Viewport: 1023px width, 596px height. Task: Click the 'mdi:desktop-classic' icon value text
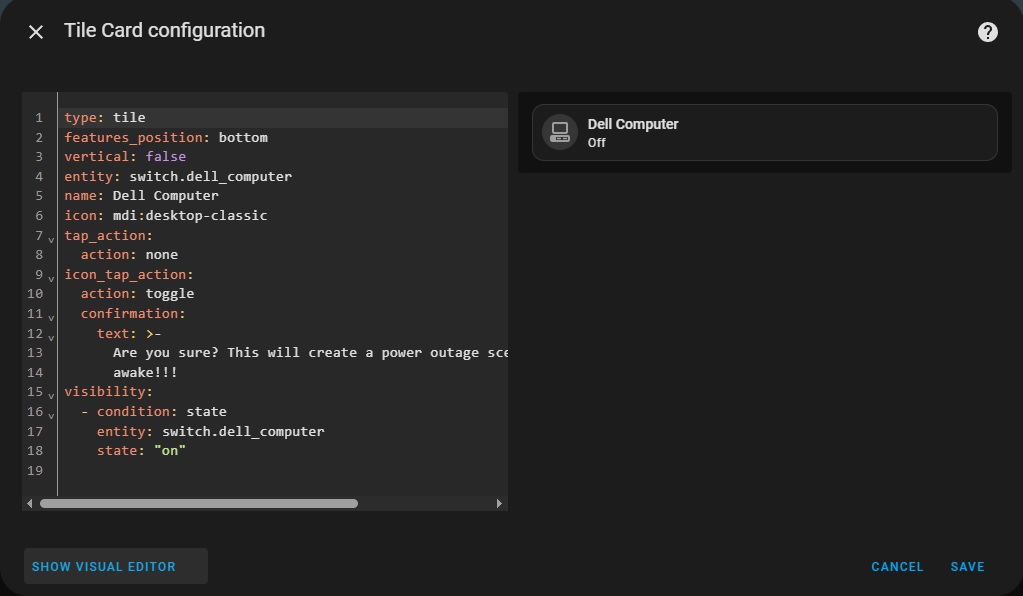tap(190, 215)
